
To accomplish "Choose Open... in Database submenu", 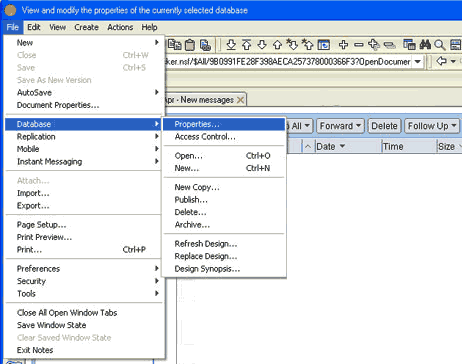I will (x=224, y=156).
